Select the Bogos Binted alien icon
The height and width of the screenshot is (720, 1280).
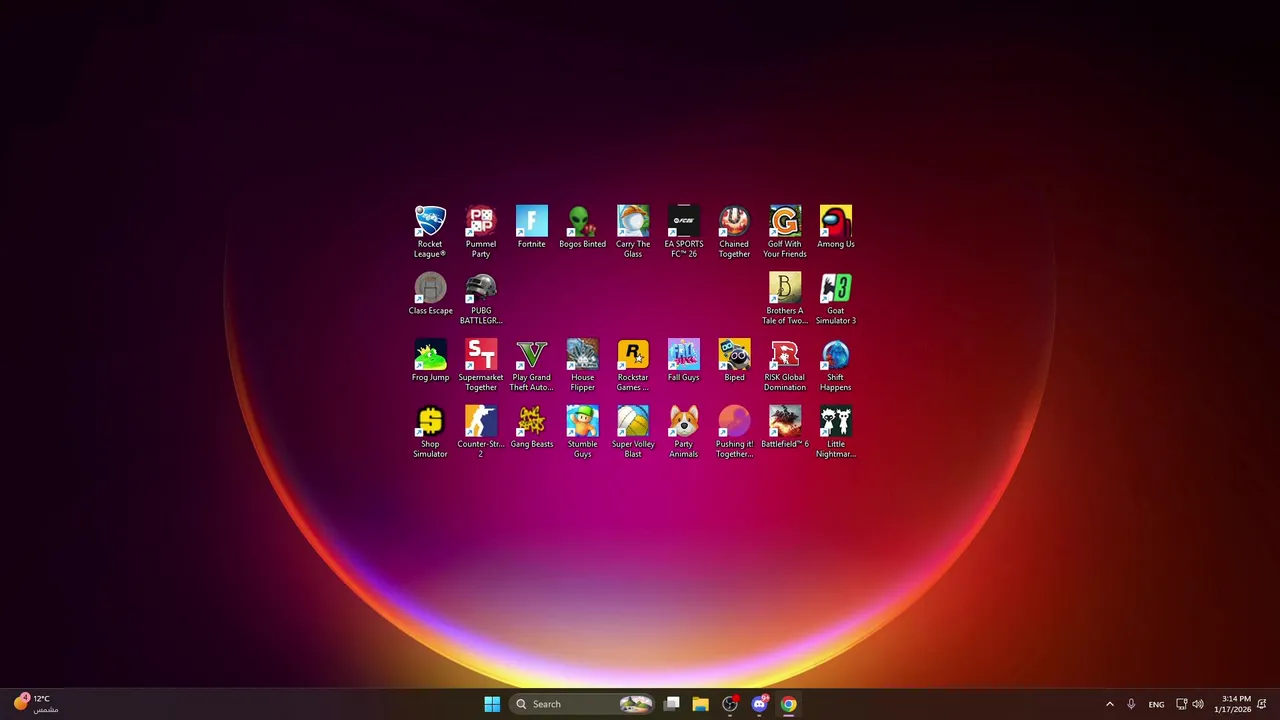click(582, 227)
